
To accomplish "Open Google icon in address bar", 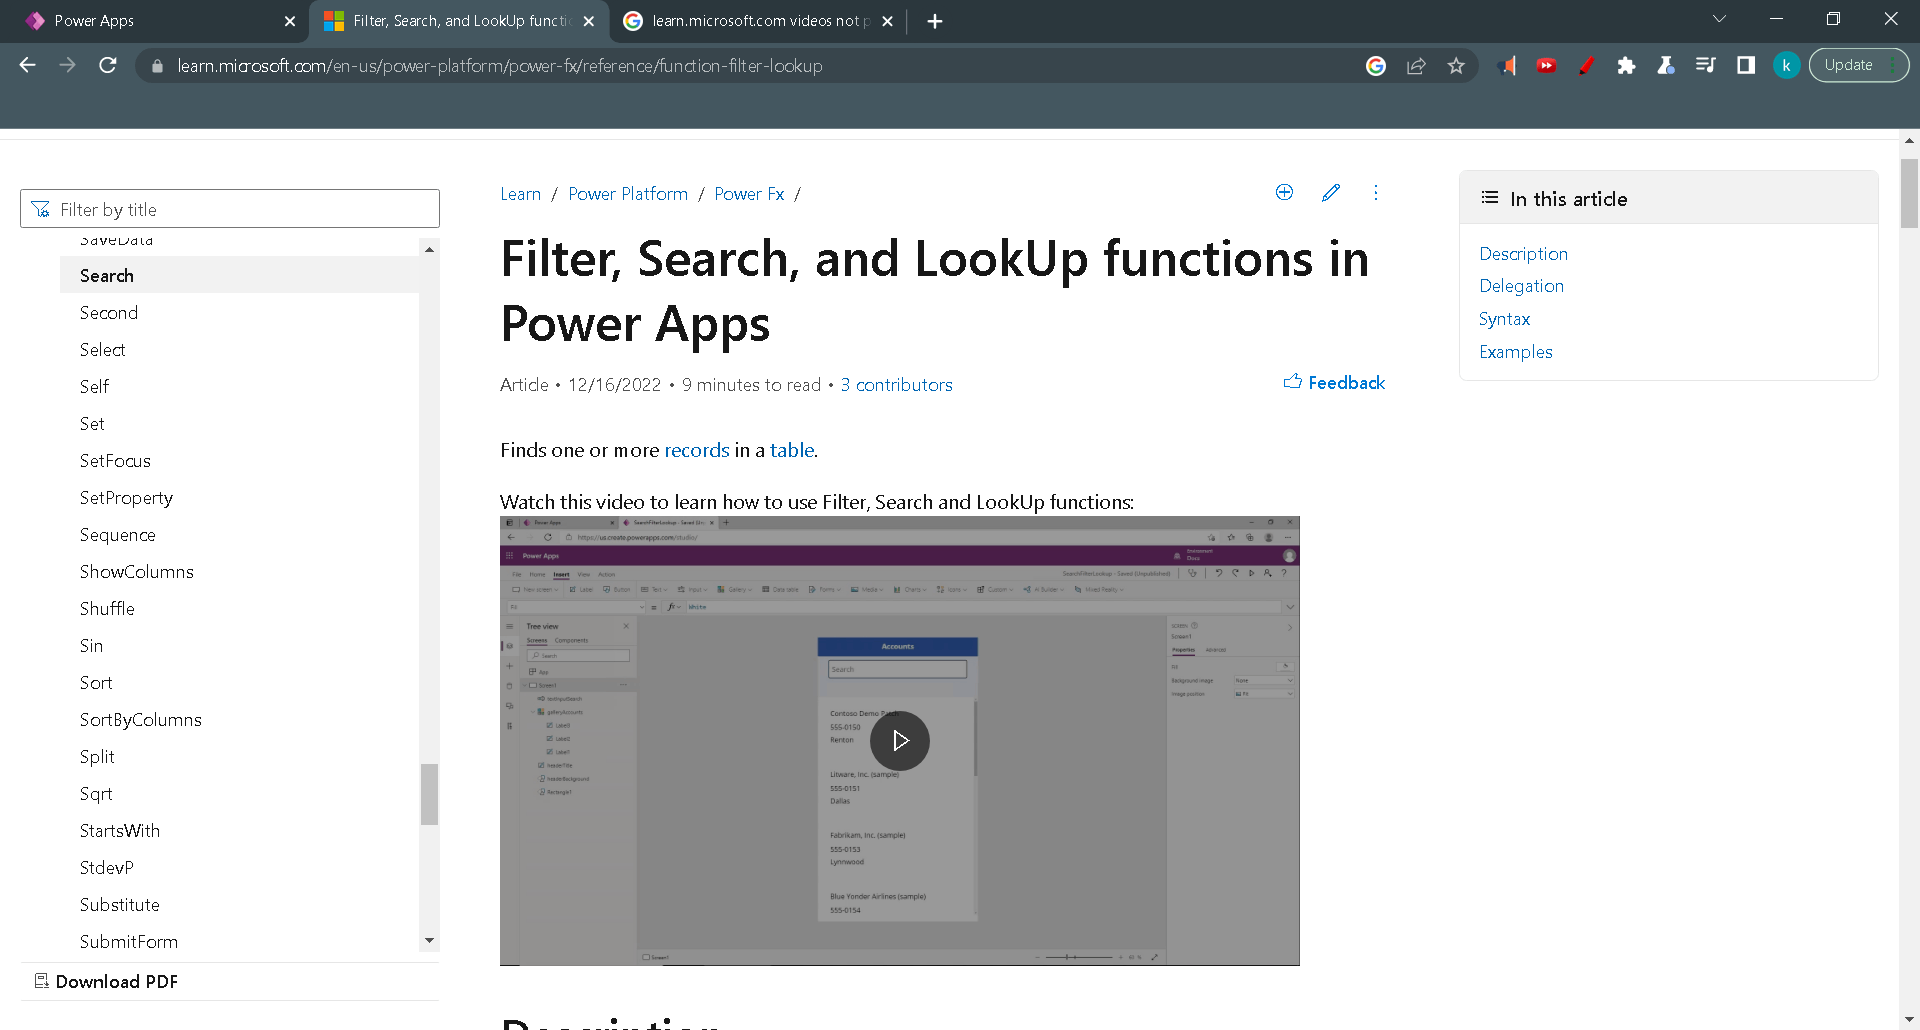I will click(x=1376, y=66).
